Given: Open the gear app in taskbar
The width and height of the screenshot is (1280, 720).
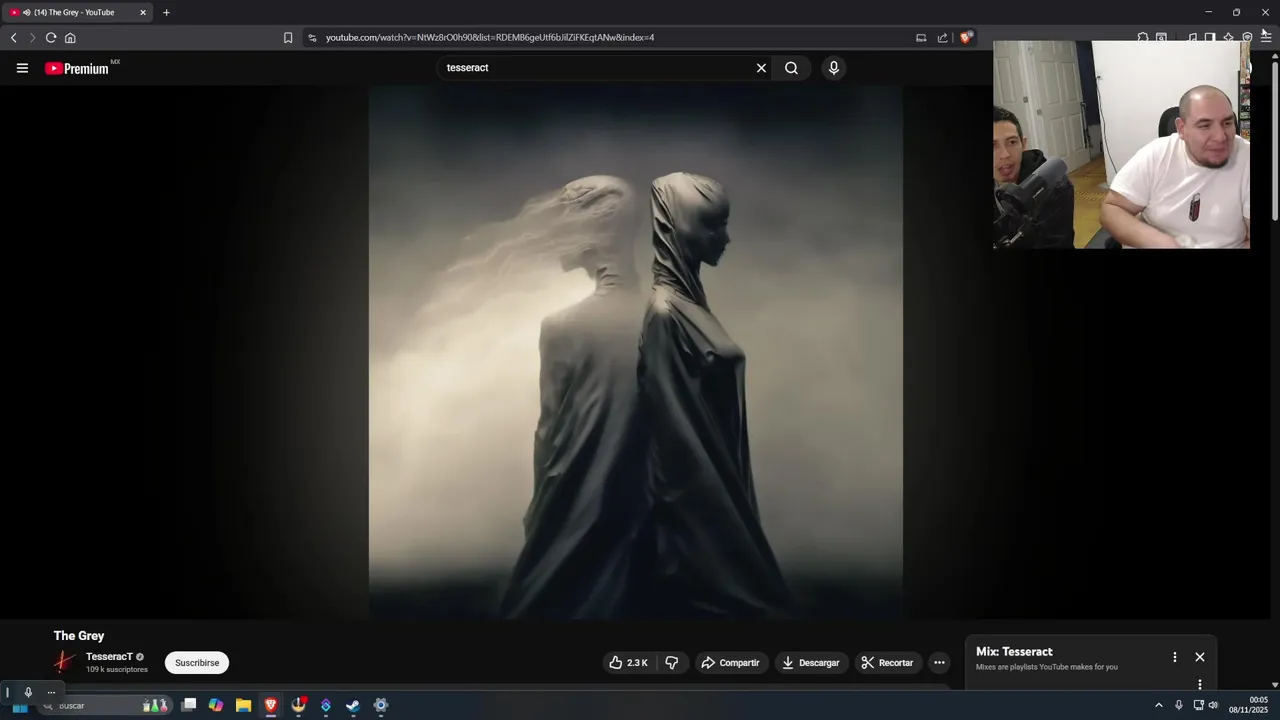Looking at the screenshot, I should [x=381, y=705].
